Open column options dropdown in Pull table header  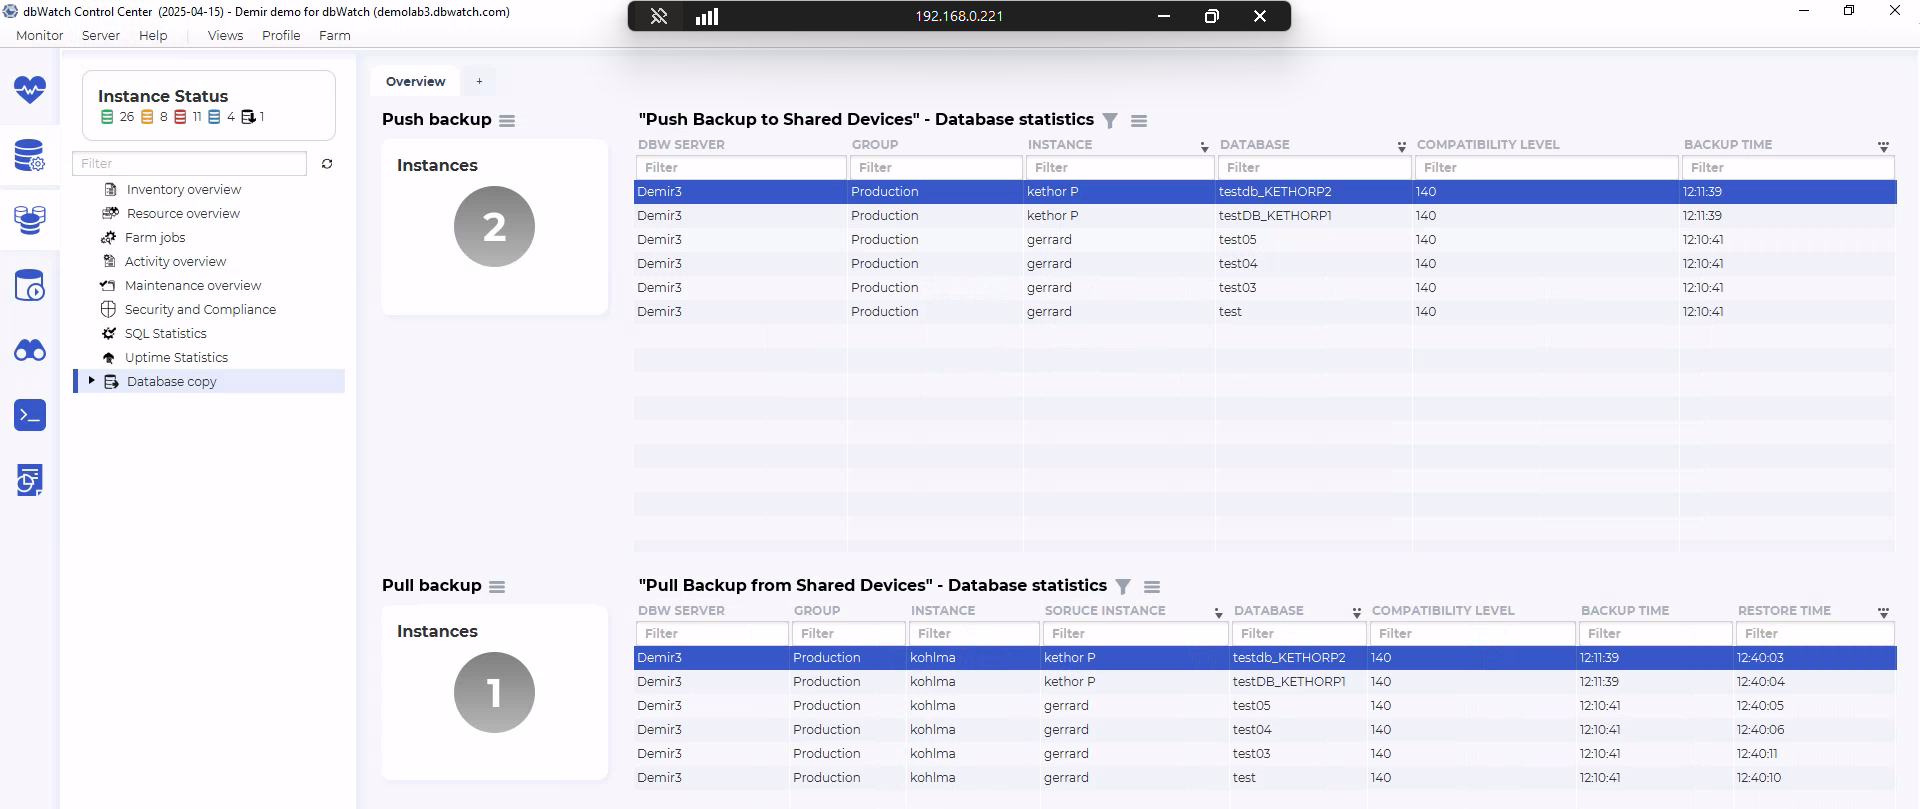(1883, 612)
